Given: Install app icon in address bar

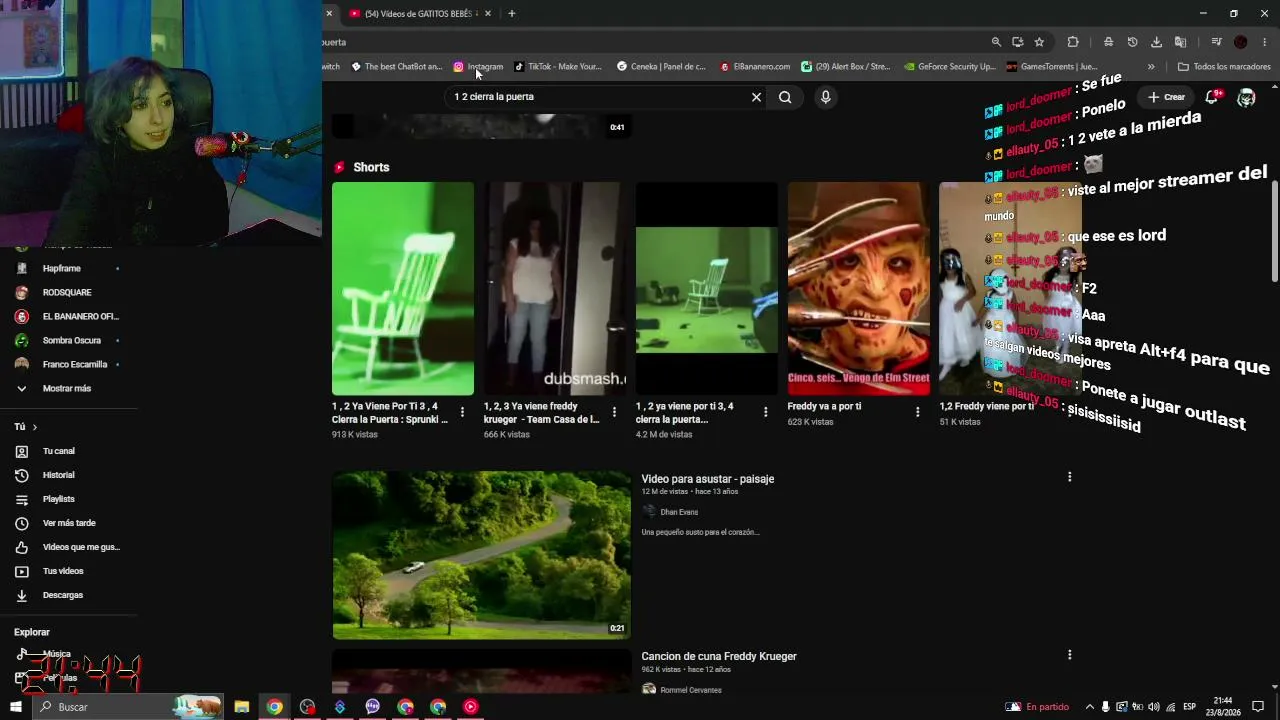Looking at the screenshot, I should [x=1018, y=42].
